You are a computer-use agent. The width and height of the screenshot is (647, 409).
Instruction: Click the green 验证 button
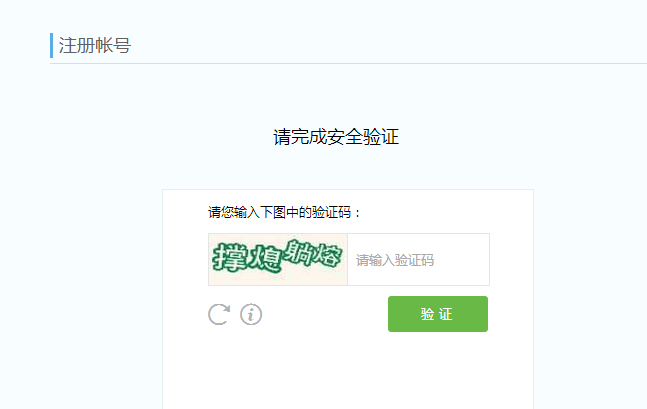[438, 314]
